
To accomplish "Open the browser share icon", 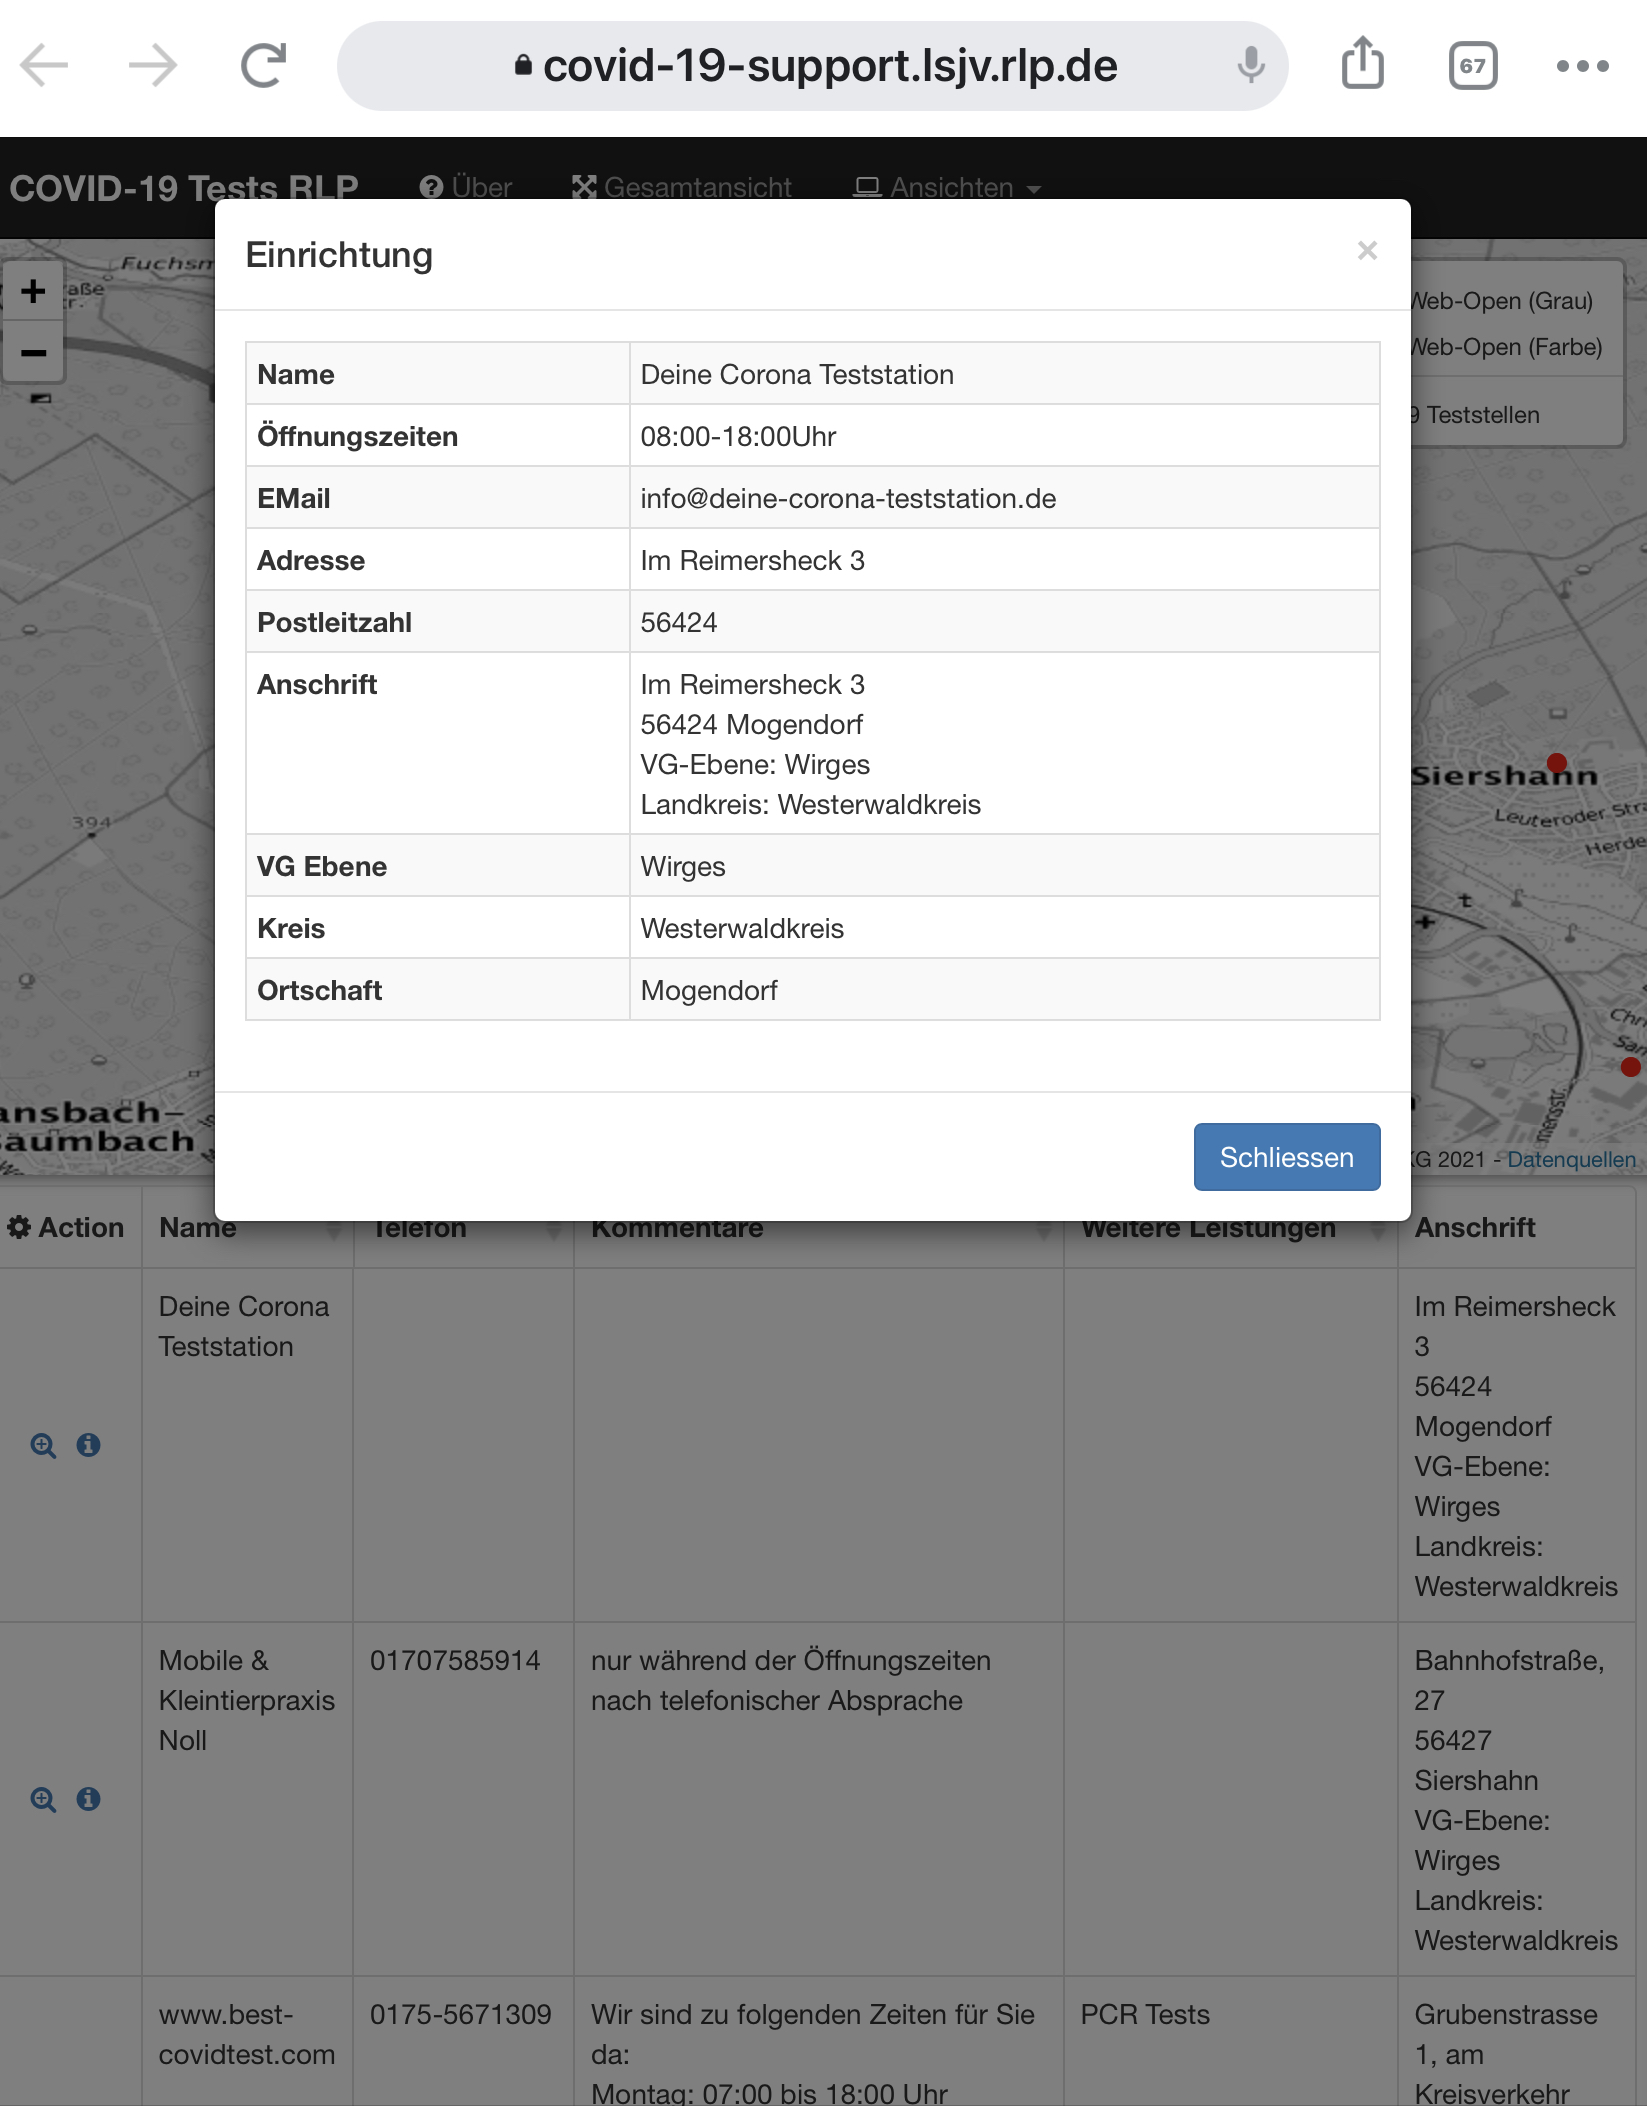I will coord(1362,64).
